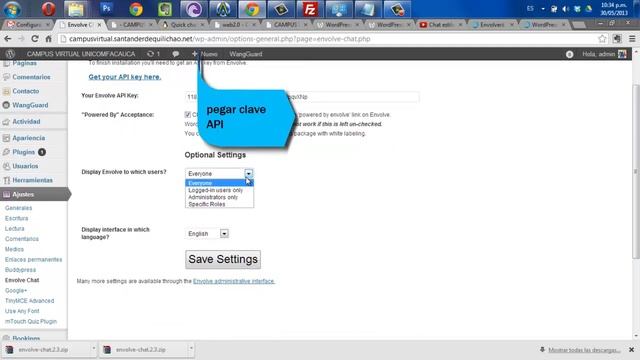
Task: Open Escritura settings submenu
Action: [16, 218]
